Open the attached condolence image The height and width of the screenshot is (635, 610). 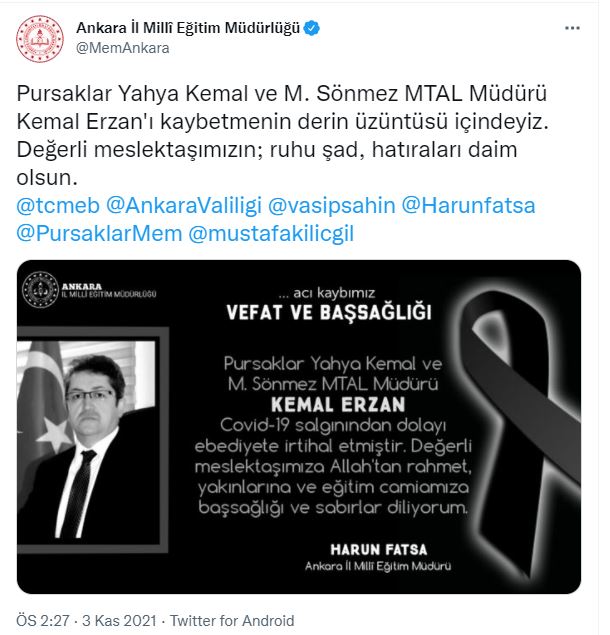pos(299,427)
